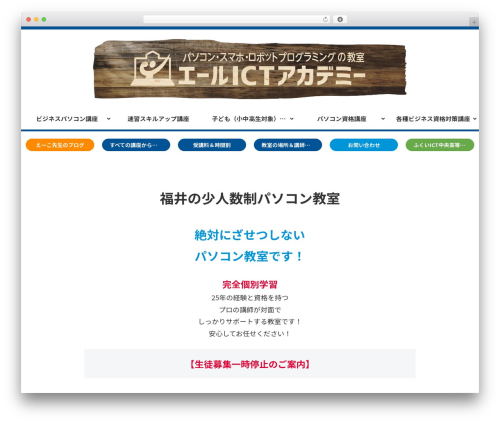500x423 pixels.
Task: Click the browser reload icon
Action: tap(325, 19)
